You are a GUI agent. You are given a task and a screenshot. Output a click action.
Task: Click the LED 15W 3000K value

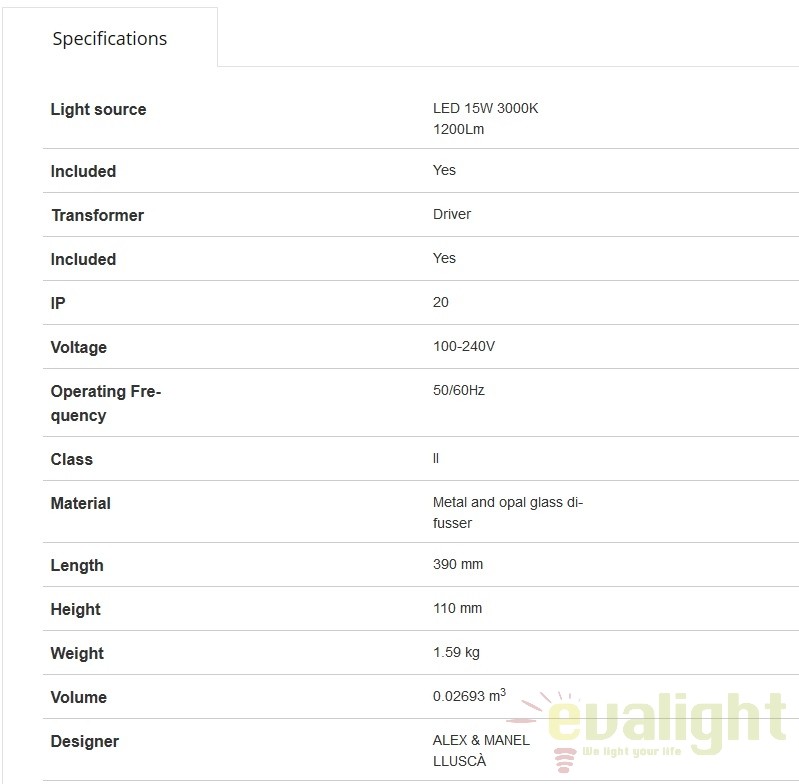click(x=485, y=108)
